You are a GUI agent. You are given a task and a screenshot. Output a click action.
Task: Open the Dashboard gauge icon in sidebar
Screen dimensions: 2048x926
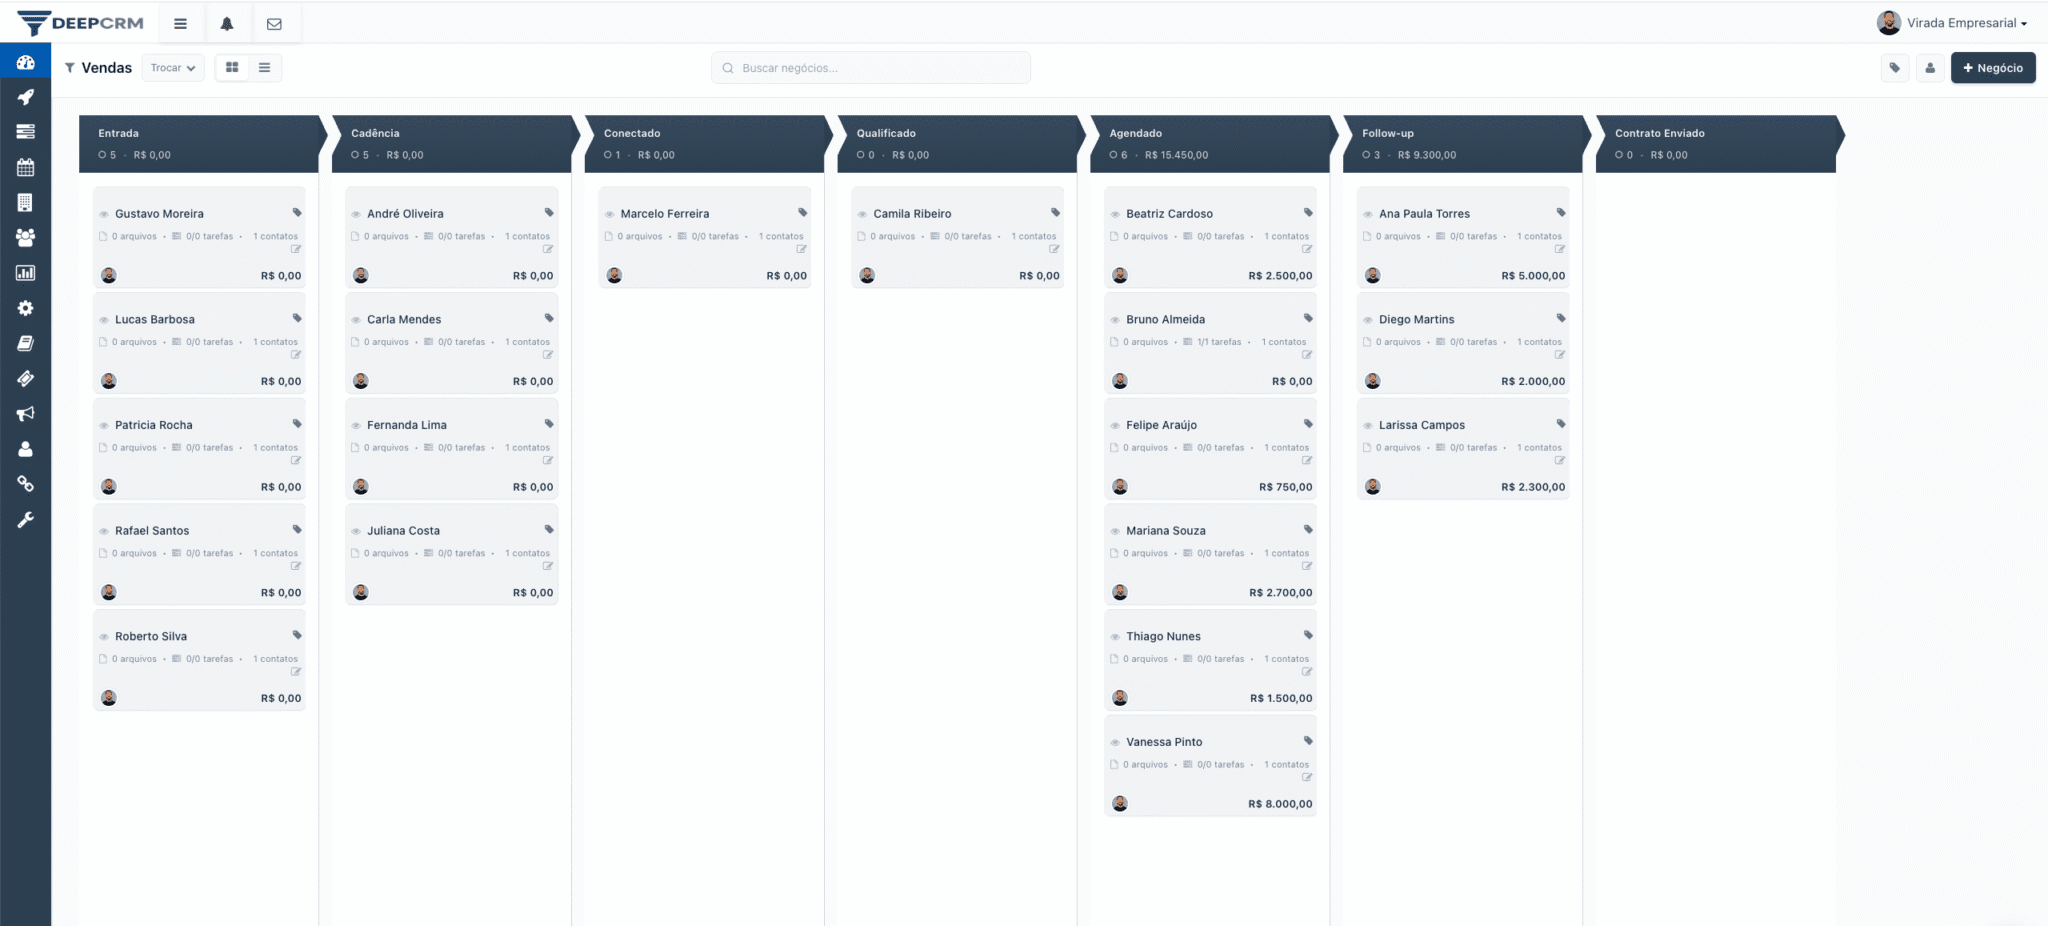25,62
